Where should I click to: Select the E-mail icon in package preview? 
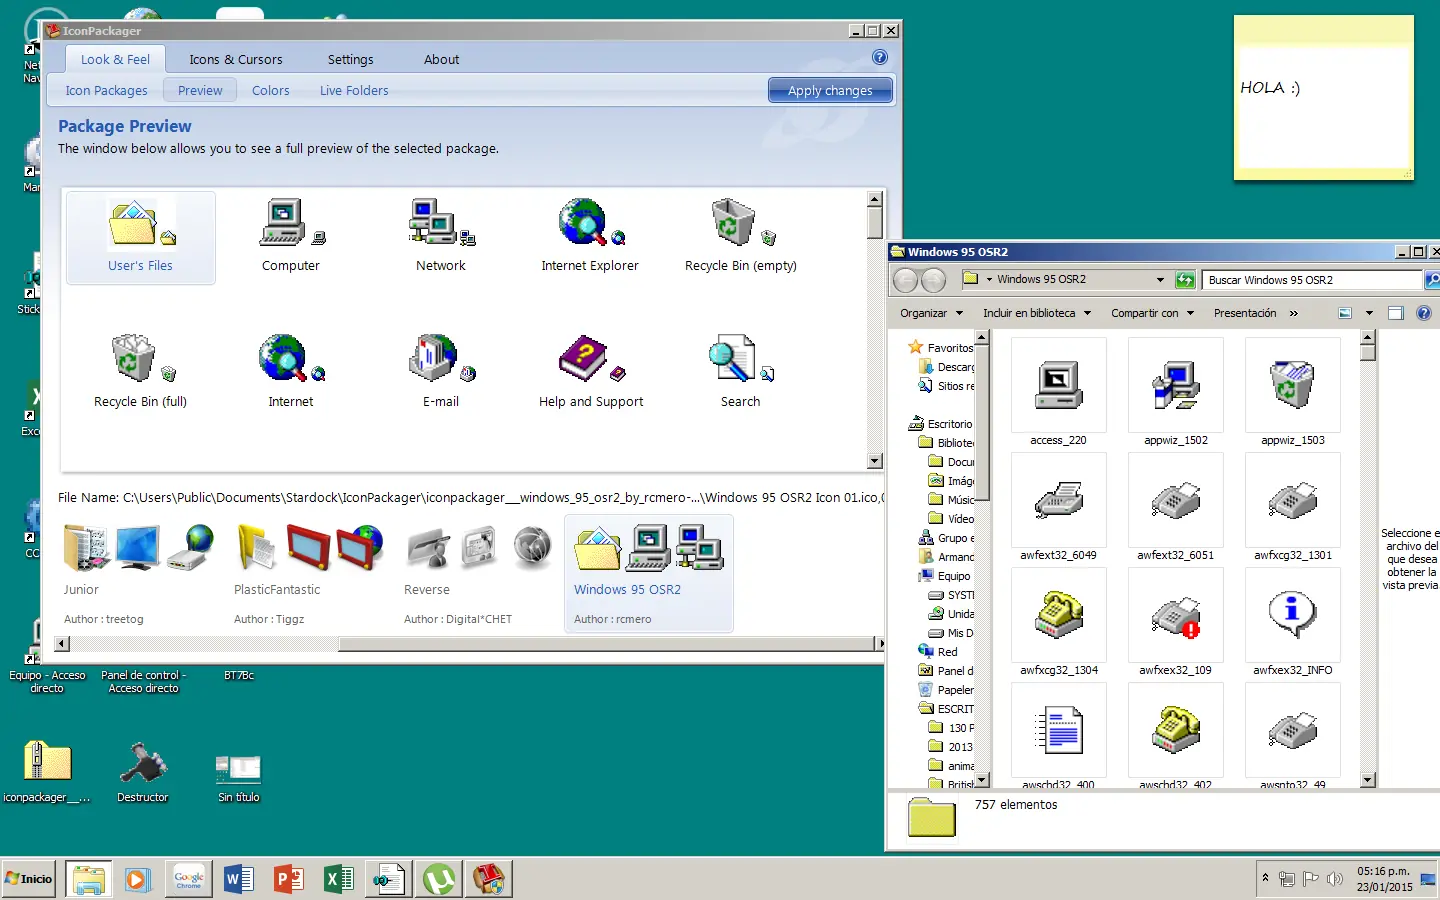pyautogui.click(x=441, y=372)
